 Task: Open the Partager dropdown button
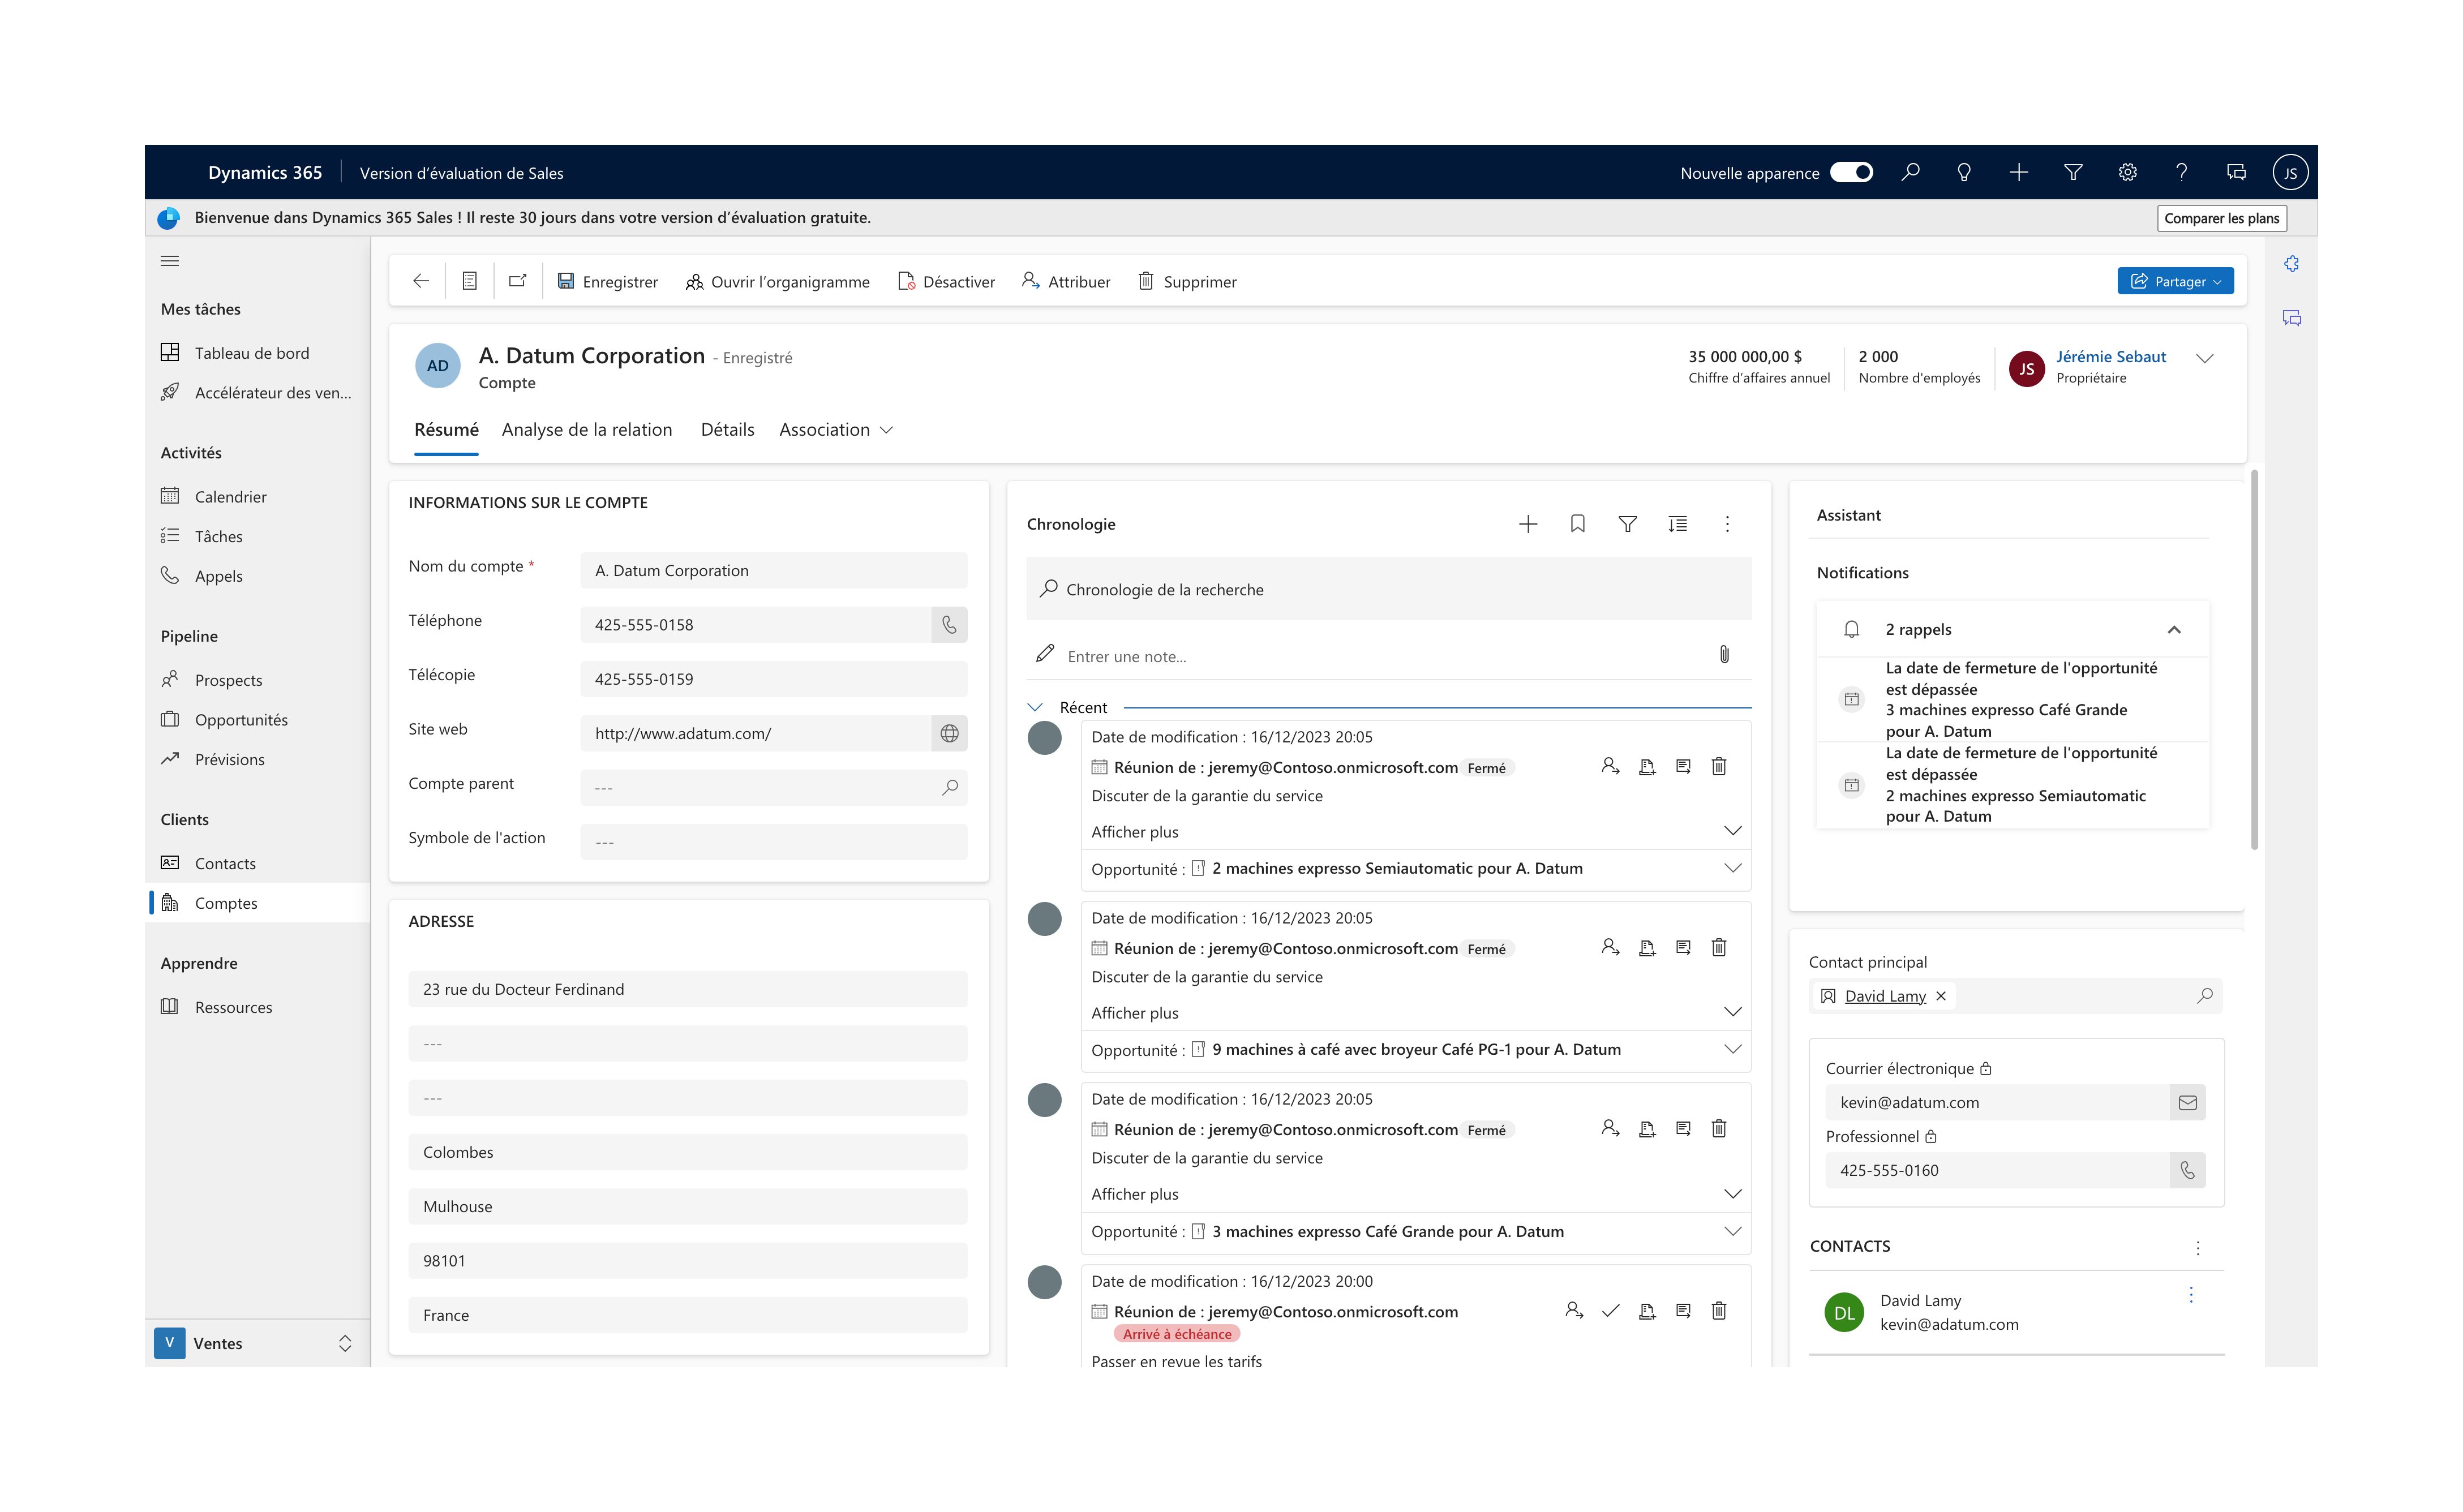coord(2175,281)
